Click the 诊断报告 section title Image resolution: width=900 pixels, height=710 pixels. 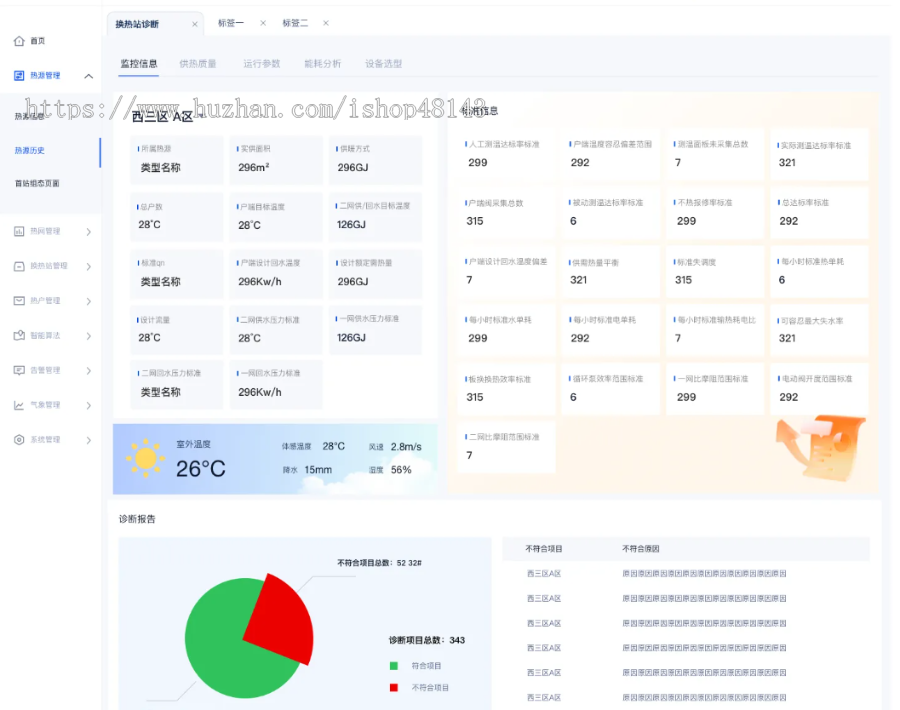click(x=137, y=519)
